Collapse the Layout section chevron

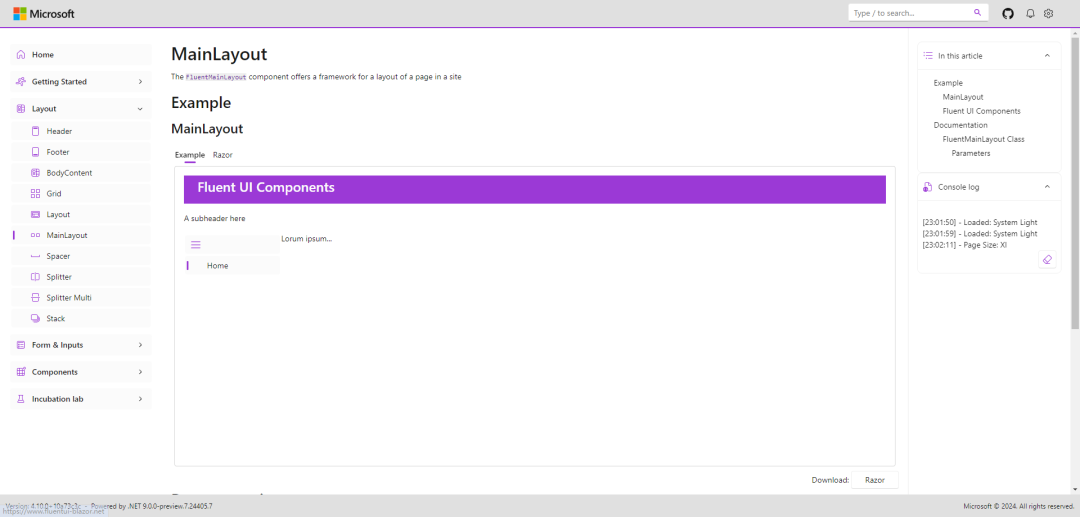click(140, 108)
